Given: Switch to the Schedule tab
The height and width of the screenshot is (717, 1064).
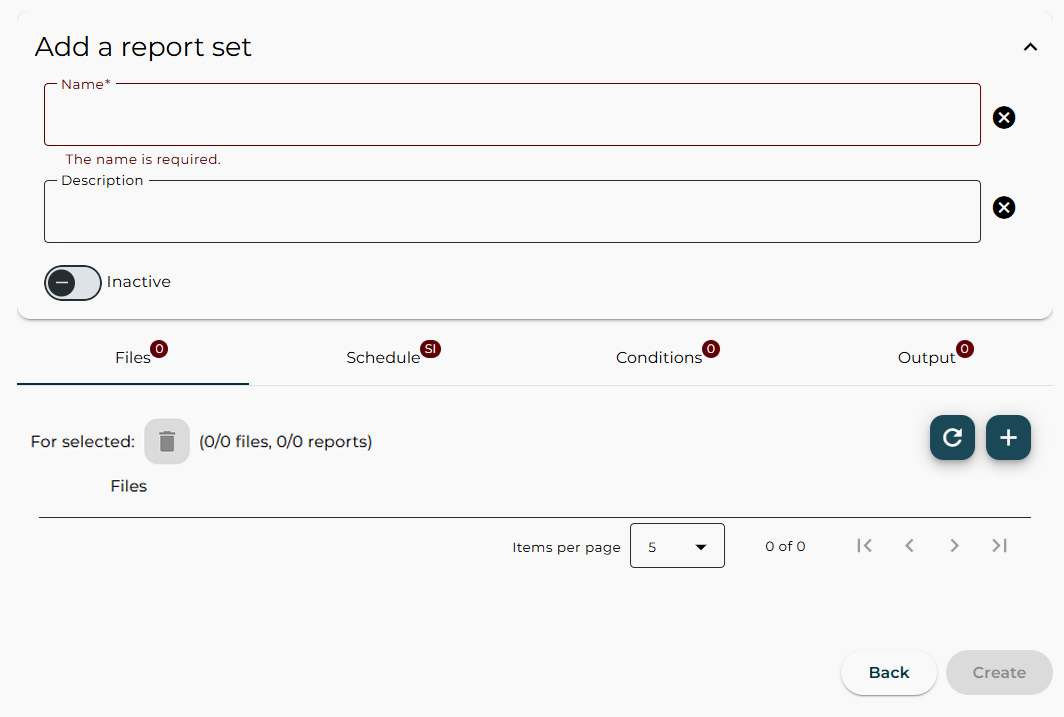Looking at the screenshot, I should pyautogui.click(x=381, y=357).
